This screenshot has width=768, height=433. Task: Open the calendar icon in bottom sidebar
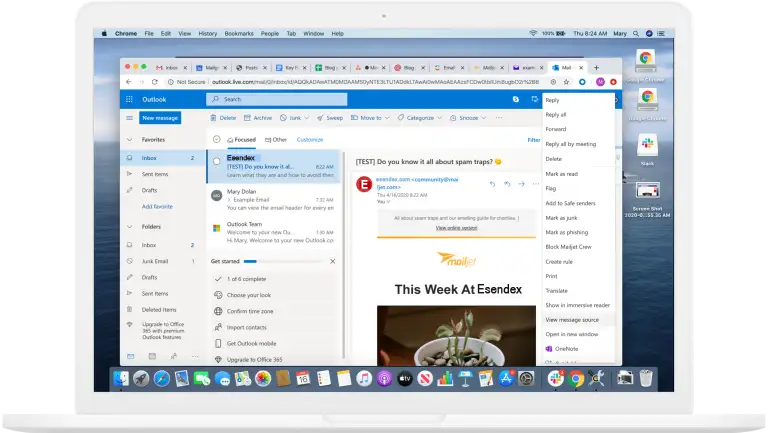point(152,357)
